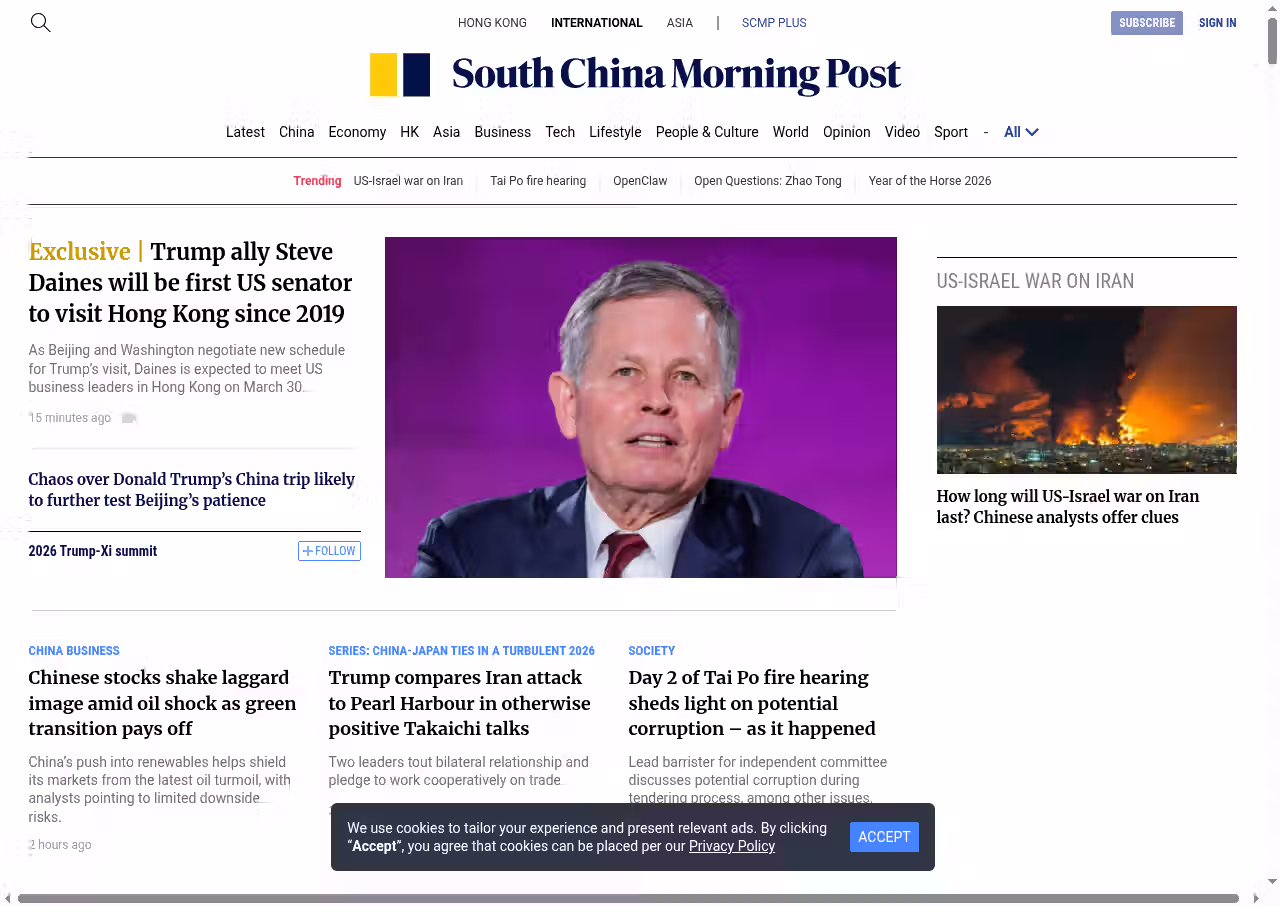This screenshot has width=1280, height=906.
Task: Open trending topic Tai Po fire hearing
Action: point(538,181)
